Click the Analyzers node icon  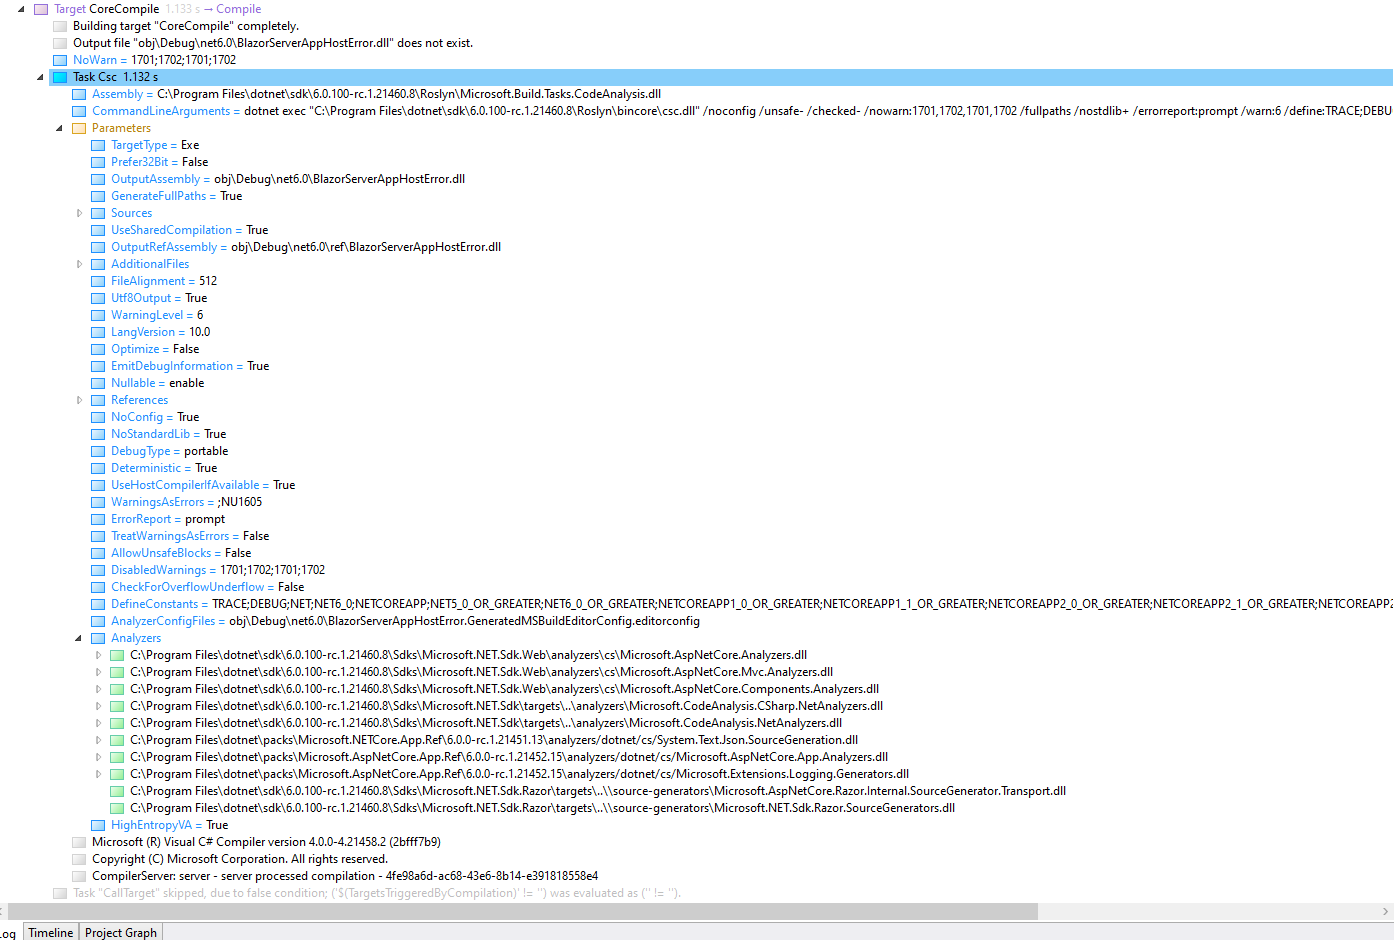pyautogui.click(x=98, y=637)
